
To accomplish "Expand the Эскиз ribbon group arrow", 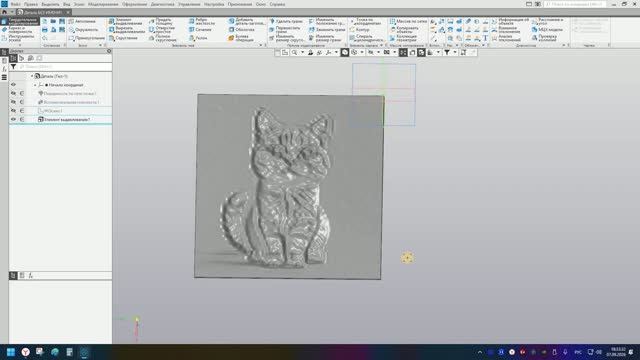I will coord(100,45).
